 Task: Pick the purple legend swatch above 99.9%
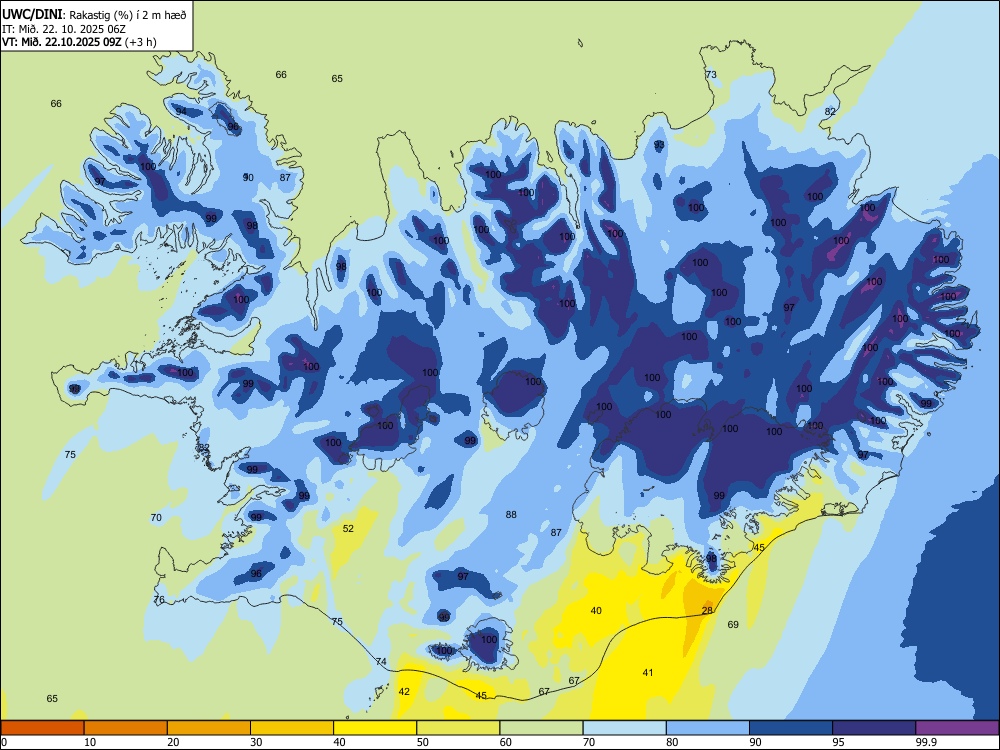click(957, 728)
